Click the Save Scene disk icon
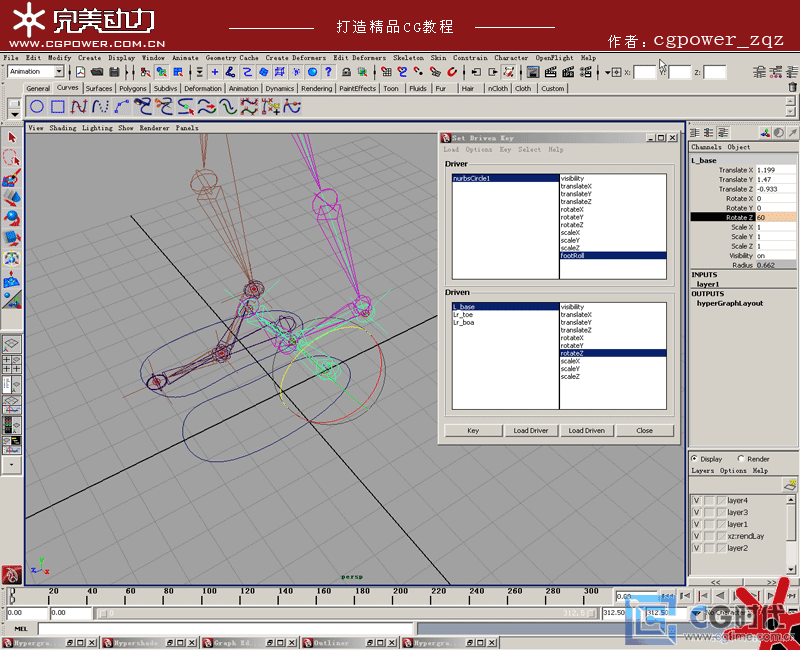The height and width of the screenshot is (650, 800). [114, 72]
